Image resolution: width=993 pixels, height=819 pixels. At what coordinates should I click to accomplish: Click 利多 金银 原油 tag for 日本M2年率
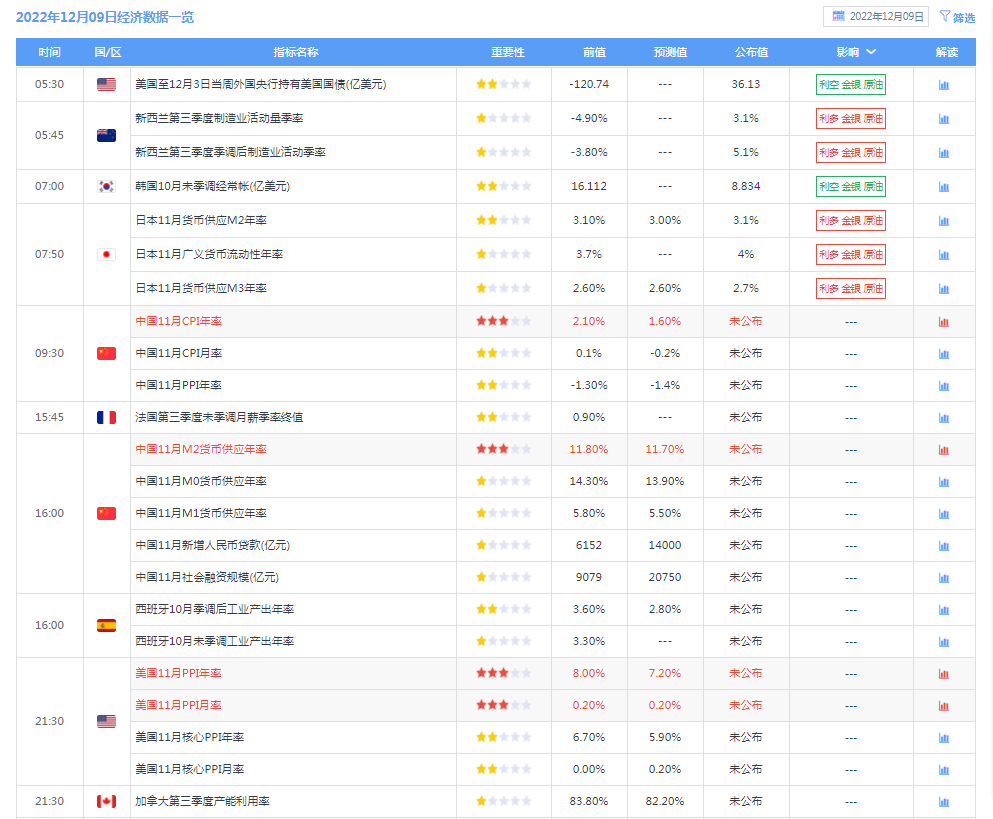[851, 221]
